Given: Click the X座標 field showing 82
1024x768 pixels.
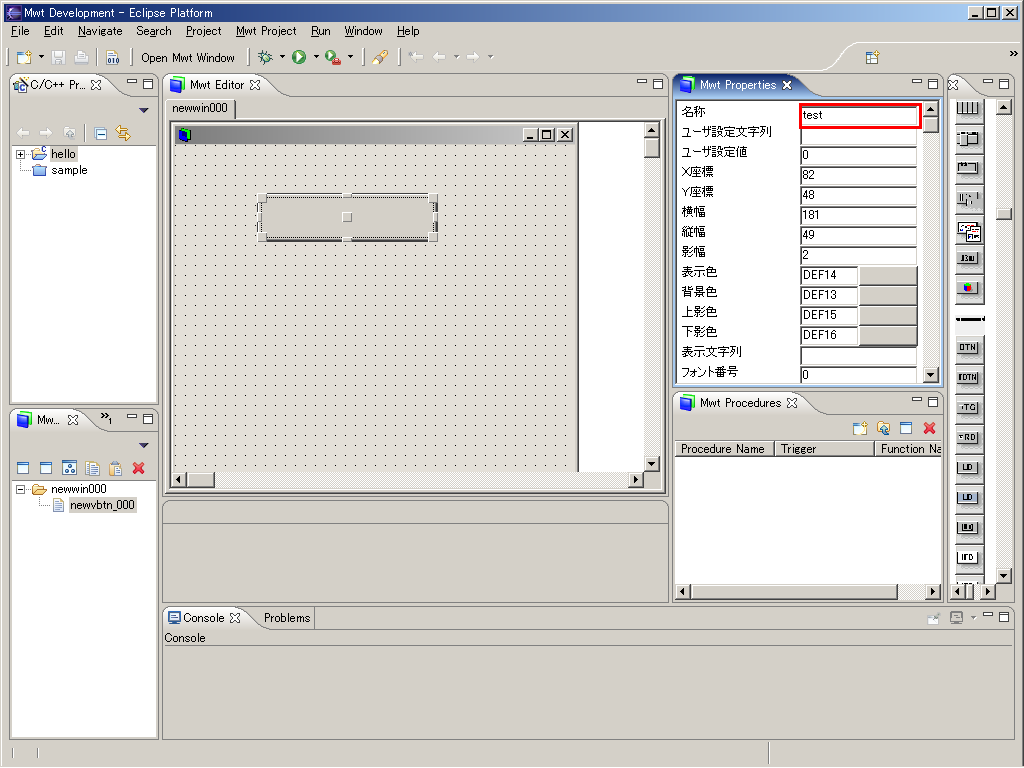Looking at the screenshot, I should pos(858,175).
